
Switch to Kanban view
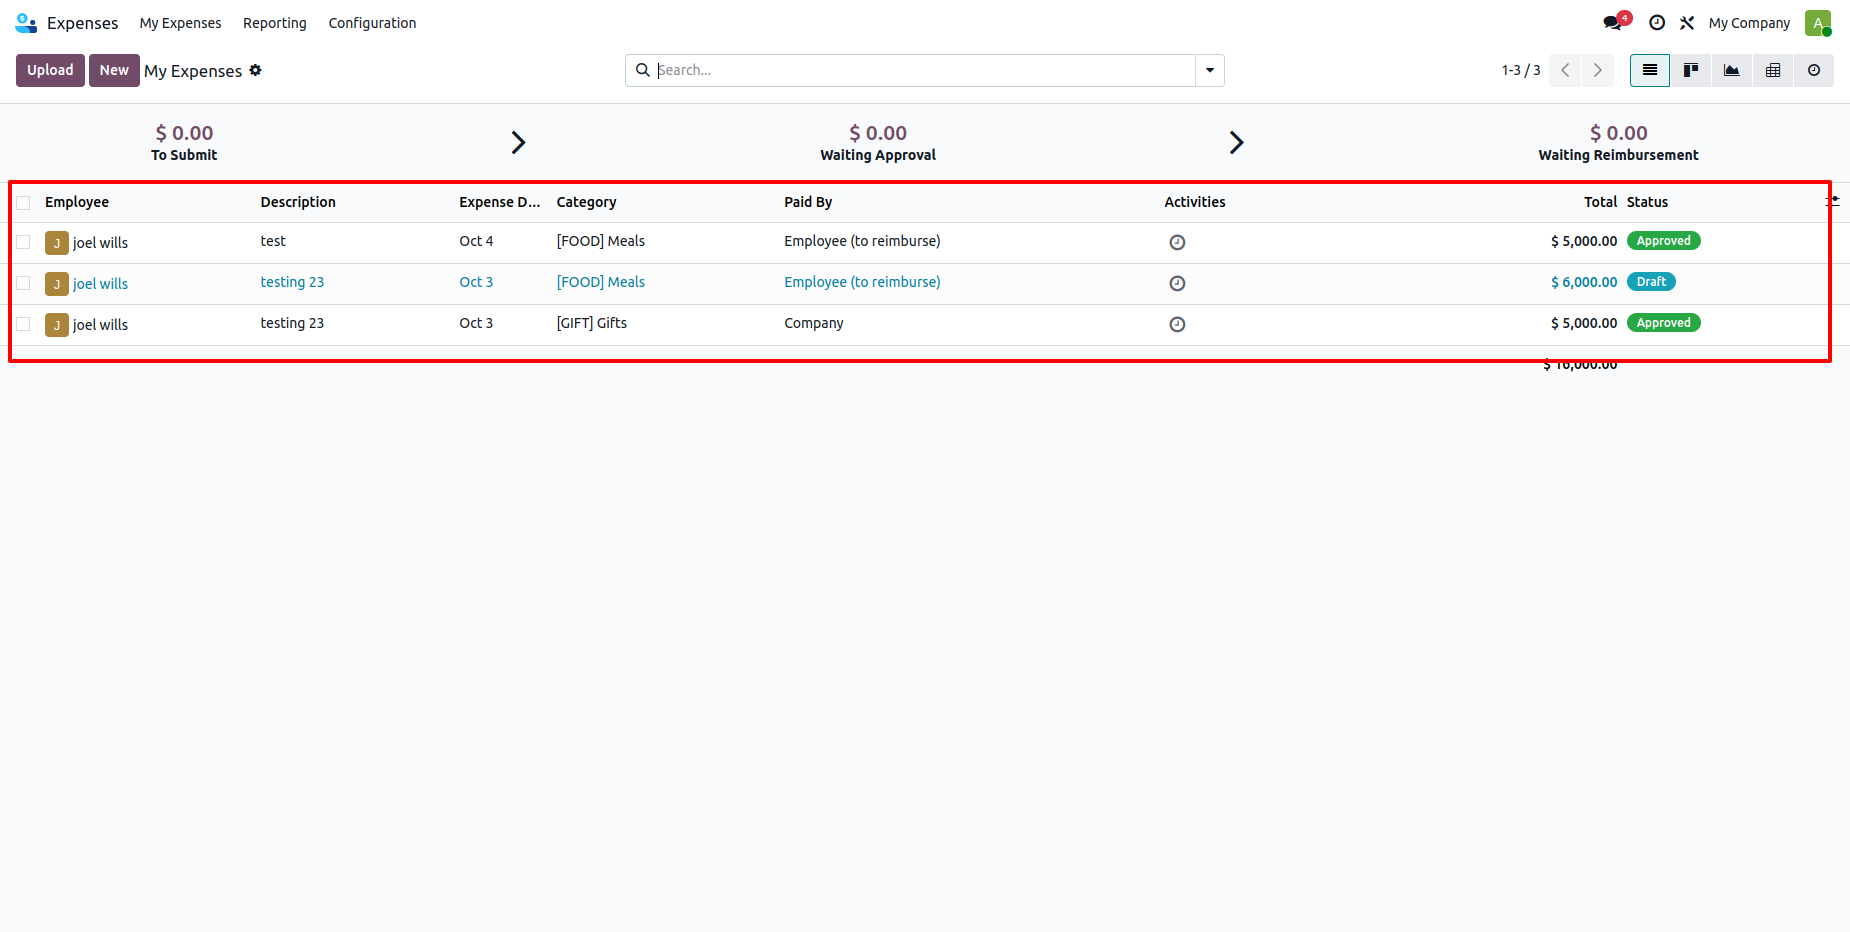[1691, 70]
